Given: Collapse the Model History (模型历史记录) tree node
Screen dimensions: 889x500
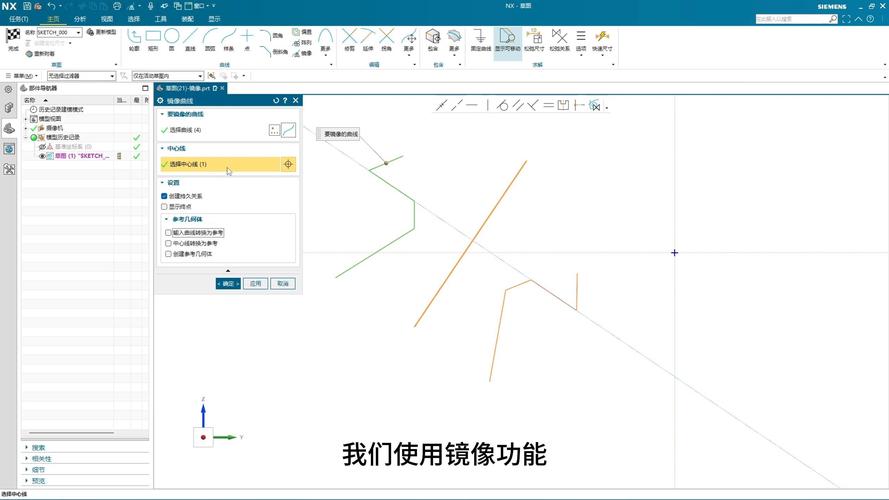Looking at the screenshot, I should 26,137.
